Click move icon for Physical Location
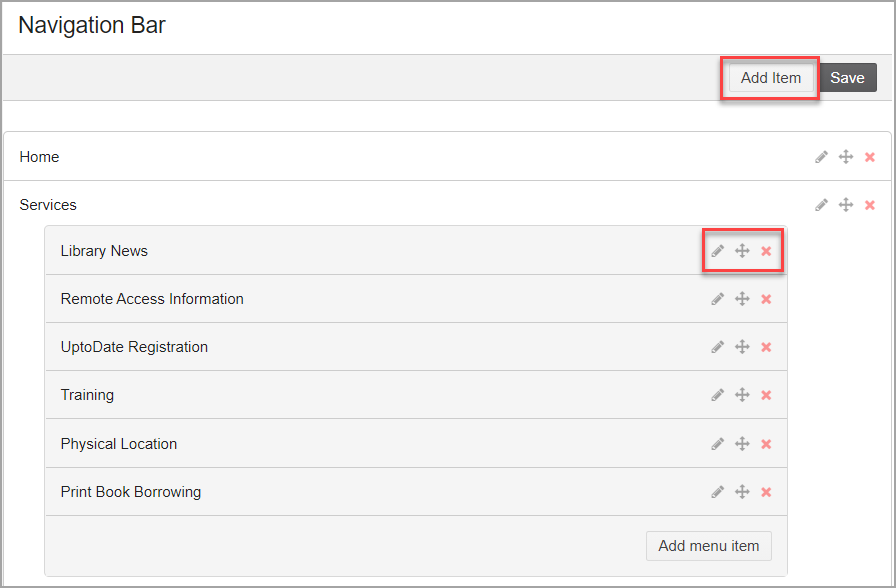The height and width of the screenshot is (588, 896). point(742,444)
